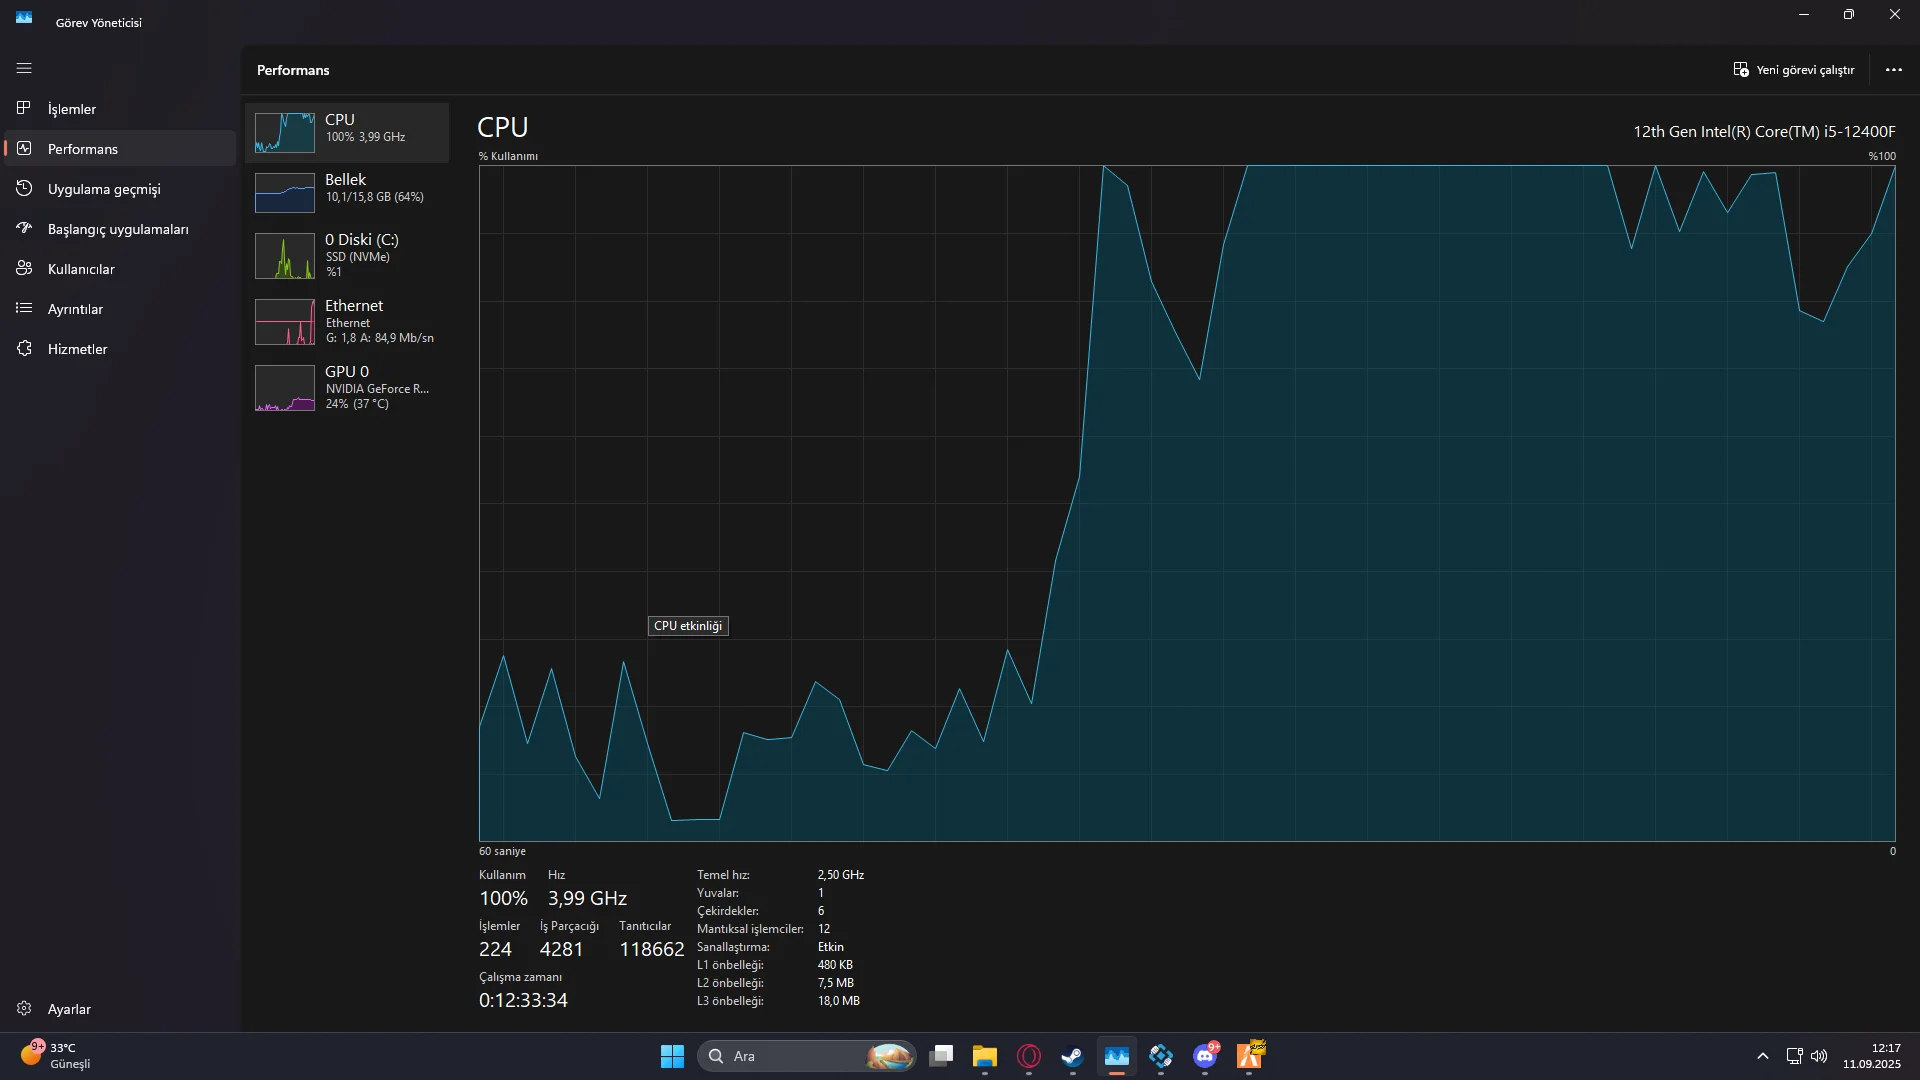
Task: Open the three-dots more options menu
Action: [x=1893, y=70]
